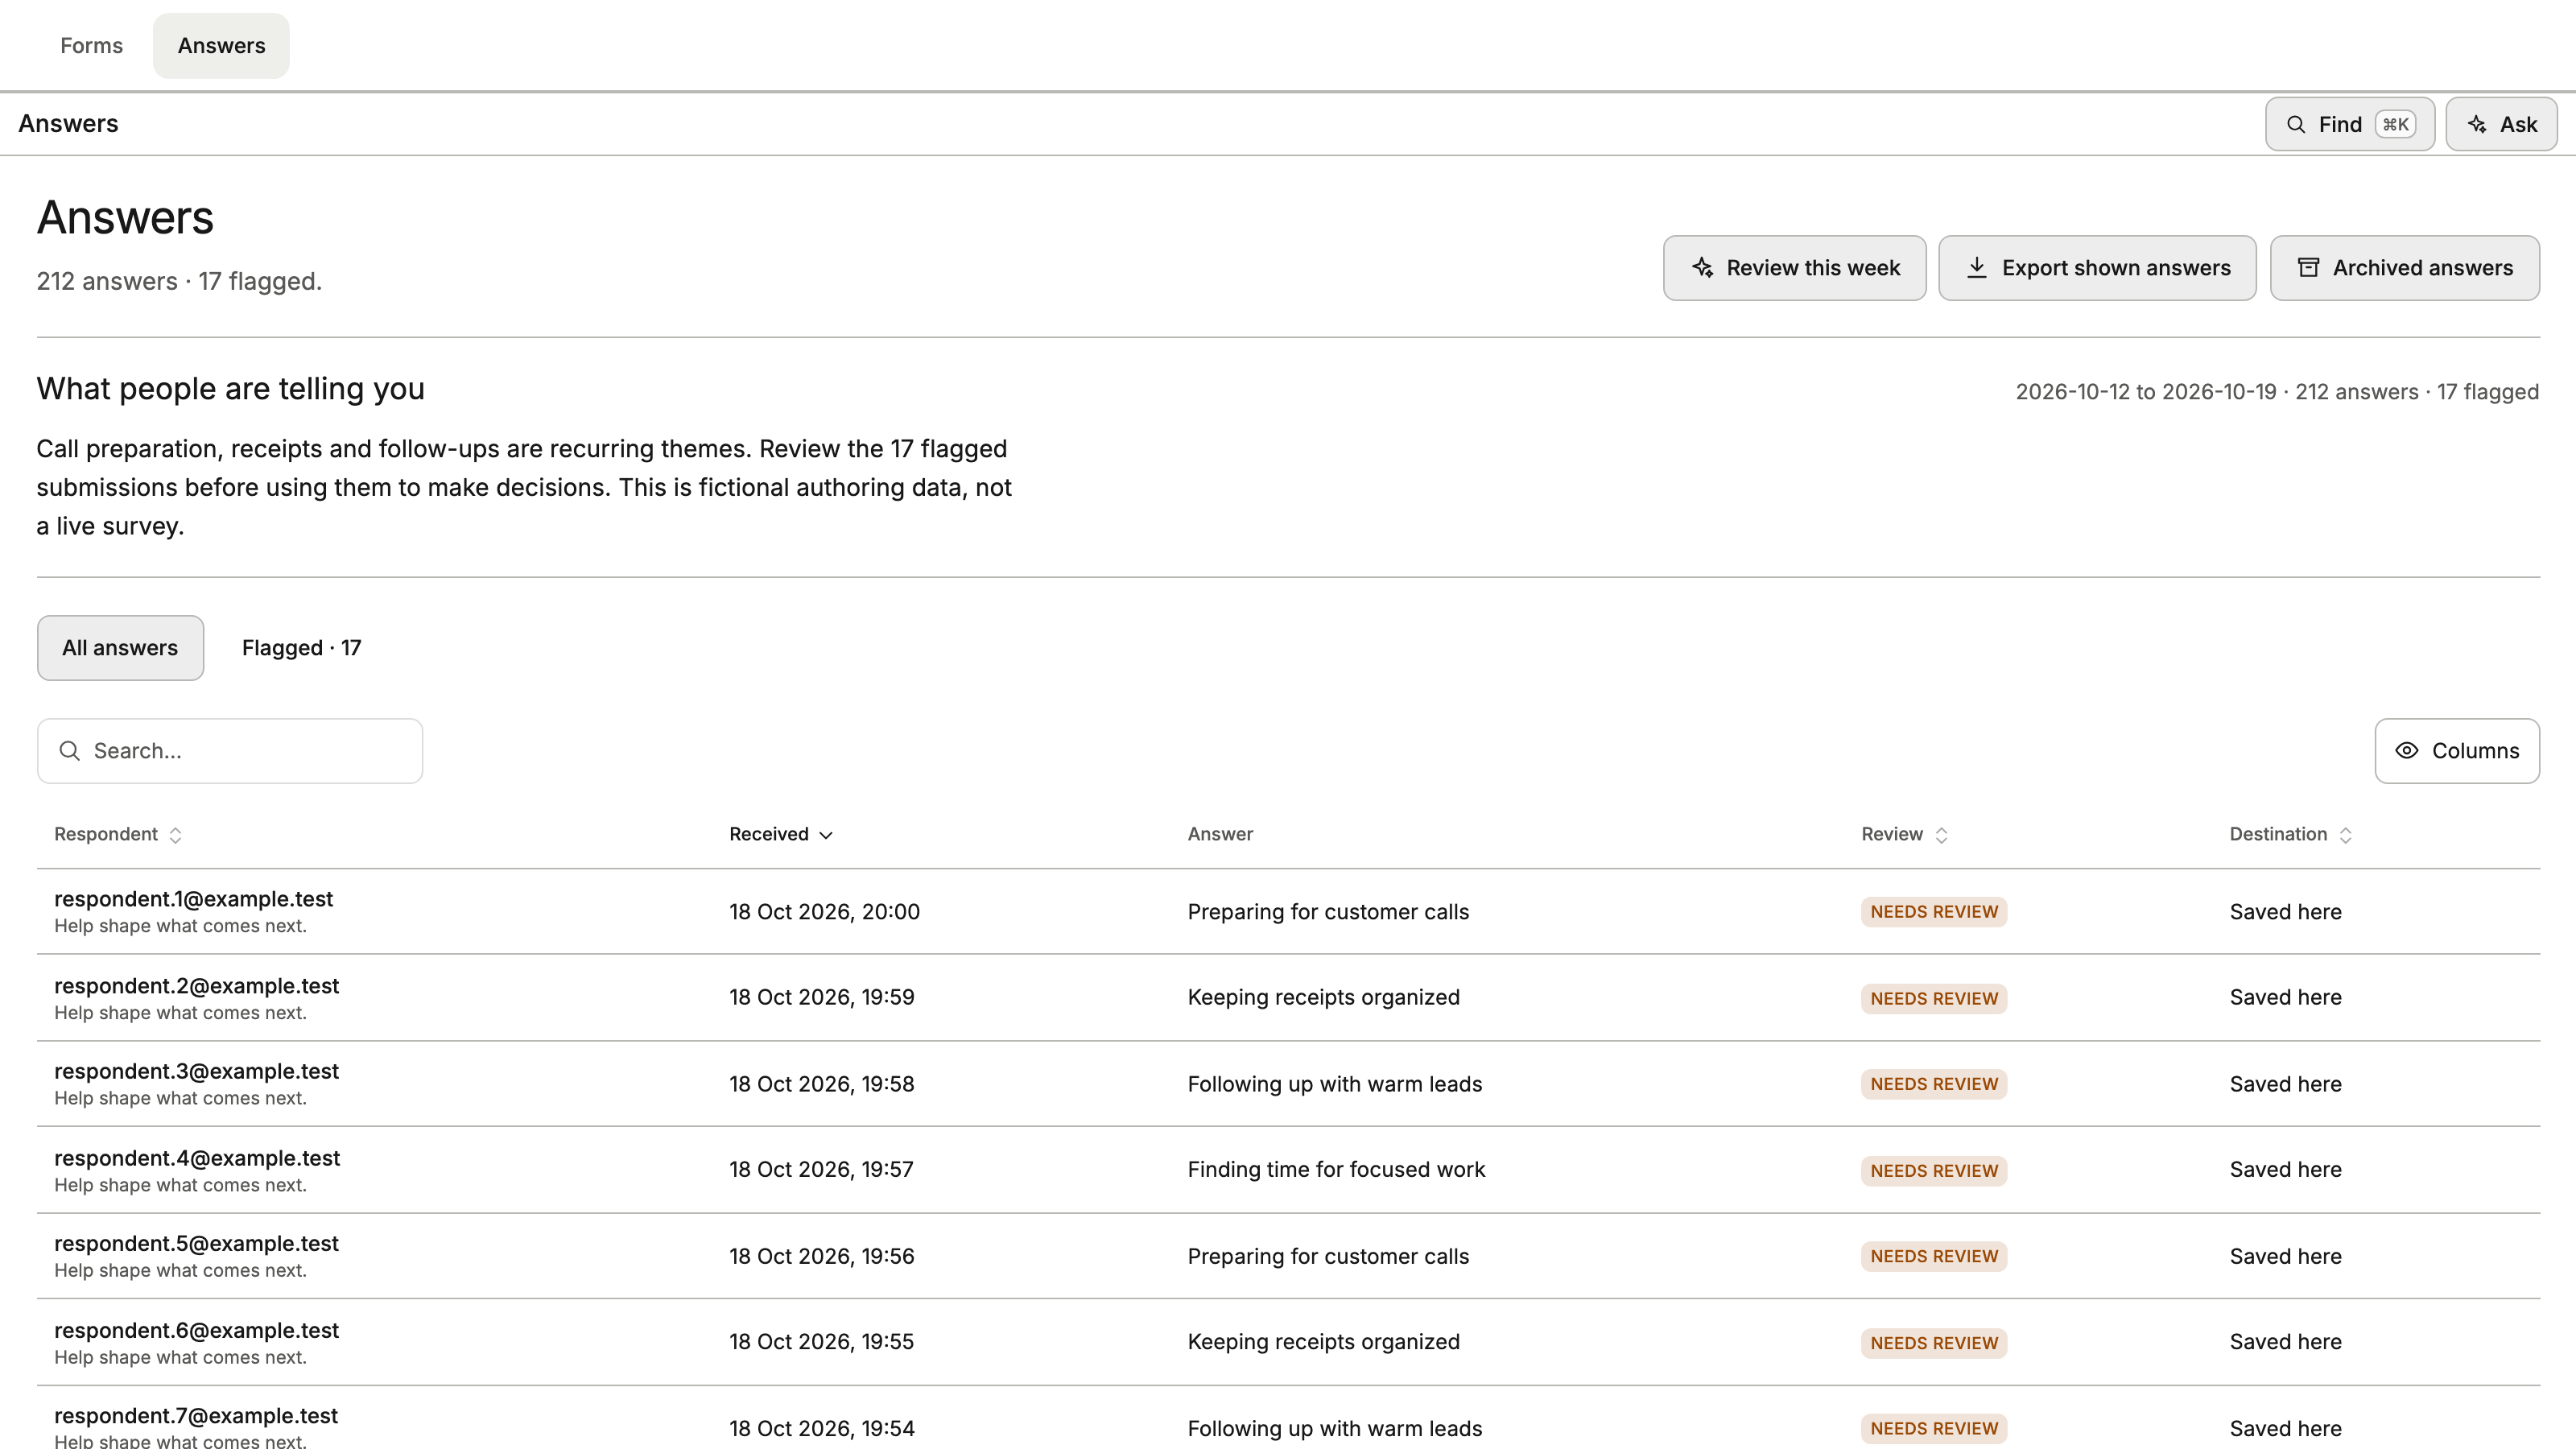Click 'Saved here' for respondent.3 row
The image size is (2576, 1449).
tap(2285, 1084)
